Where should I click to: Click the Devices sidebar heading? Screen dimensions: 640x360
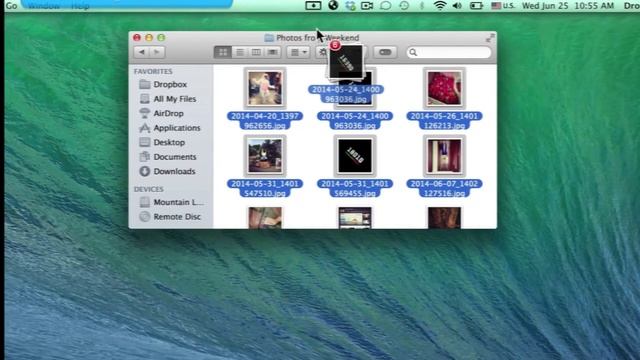pyautogui.click(x=149, y=189)
